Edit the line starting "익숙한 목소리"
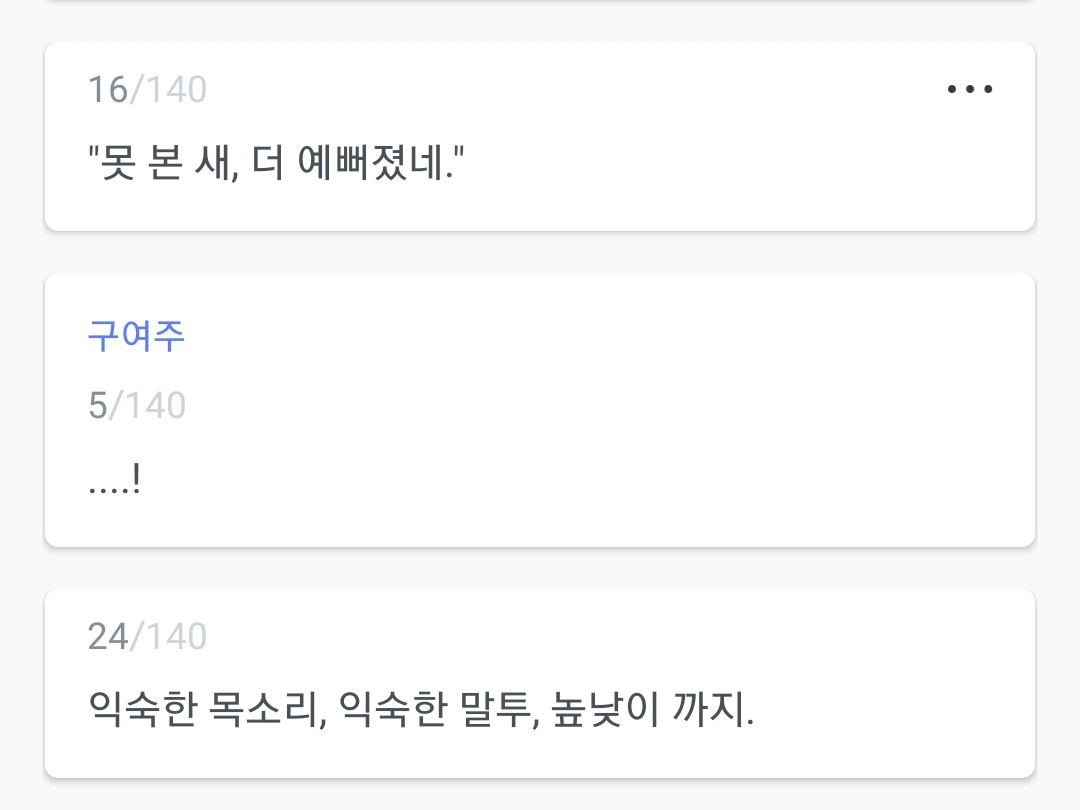 (x=420, y=711)
